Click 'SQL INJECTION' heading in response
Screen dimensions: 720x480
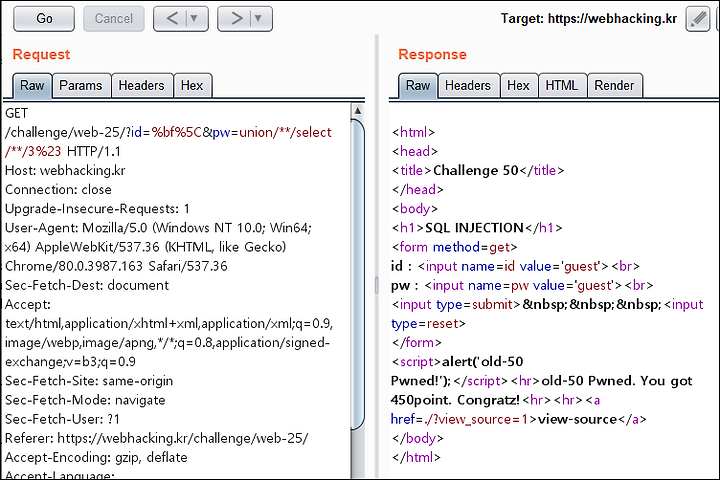474,228
